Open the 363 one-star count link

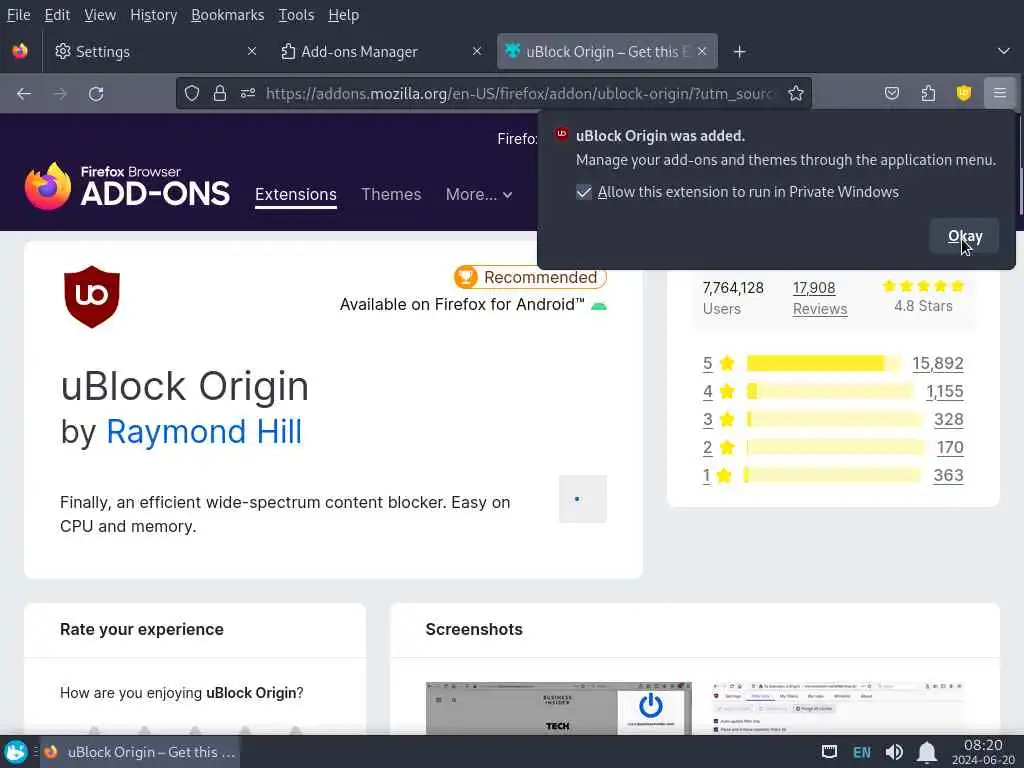pyautogui.click(x=948, y=475)
